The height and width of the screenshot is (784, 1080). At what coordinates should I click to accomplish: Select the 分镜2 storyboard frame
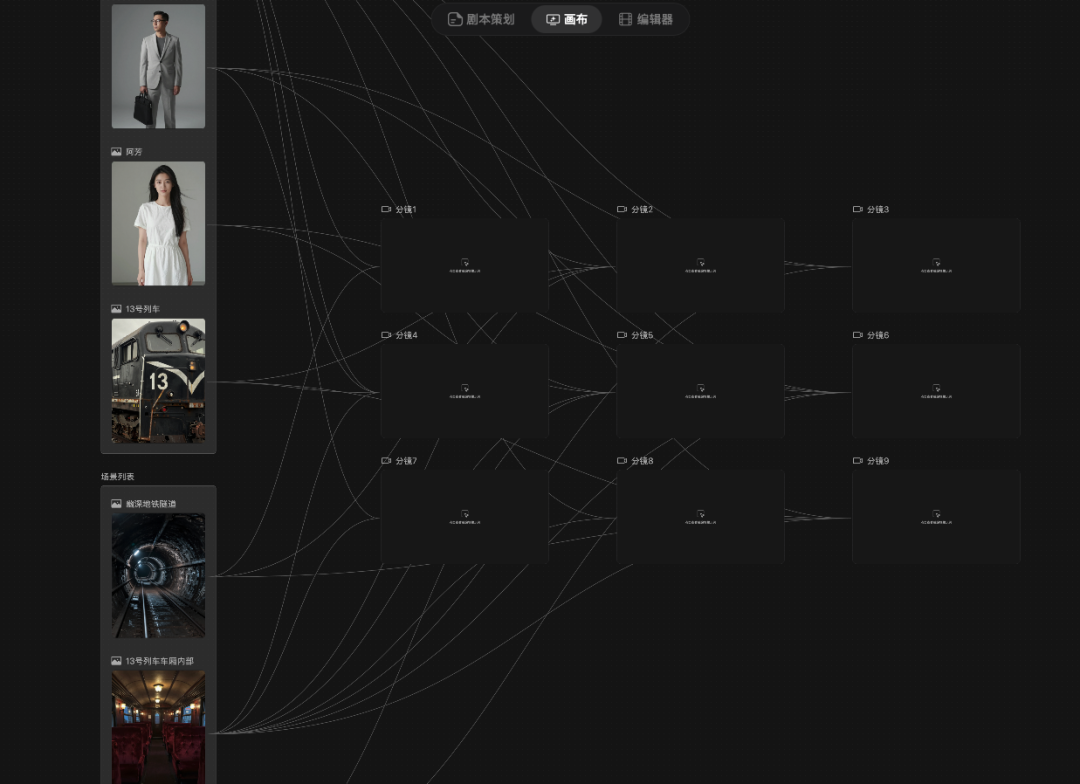point(700,265)
